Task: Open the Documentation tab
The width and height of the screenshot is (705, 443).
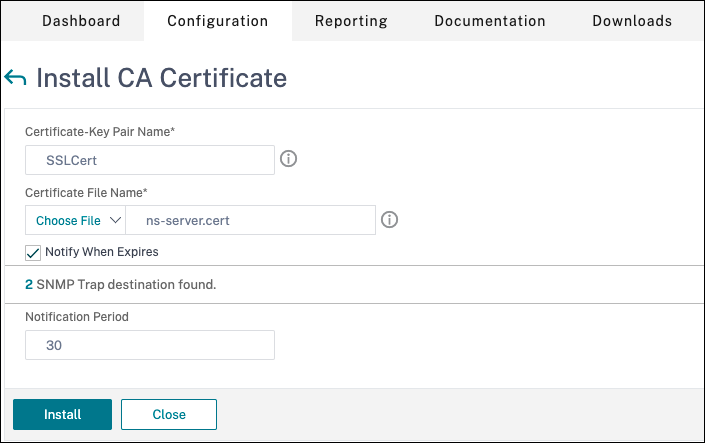Action: [490, 21]
